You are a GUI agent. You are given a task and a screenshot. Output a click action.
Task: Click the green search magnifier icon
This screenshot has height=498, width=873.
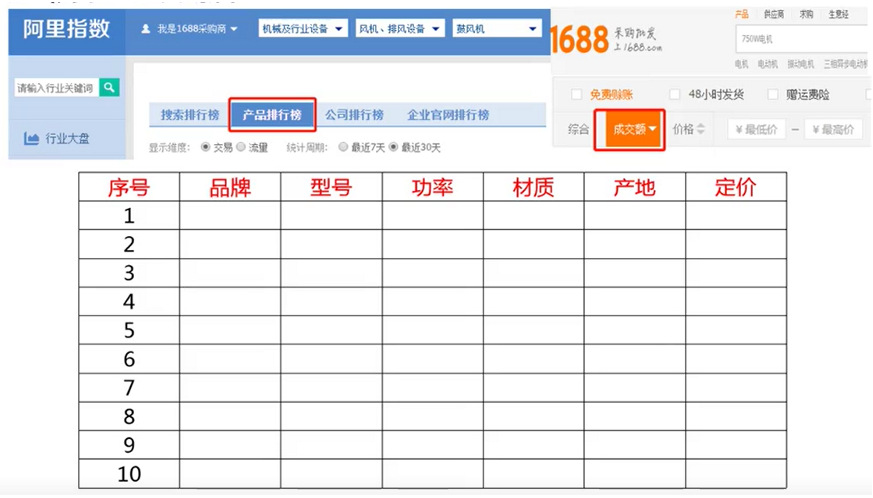pyautogui.click(x=110, y=88)
